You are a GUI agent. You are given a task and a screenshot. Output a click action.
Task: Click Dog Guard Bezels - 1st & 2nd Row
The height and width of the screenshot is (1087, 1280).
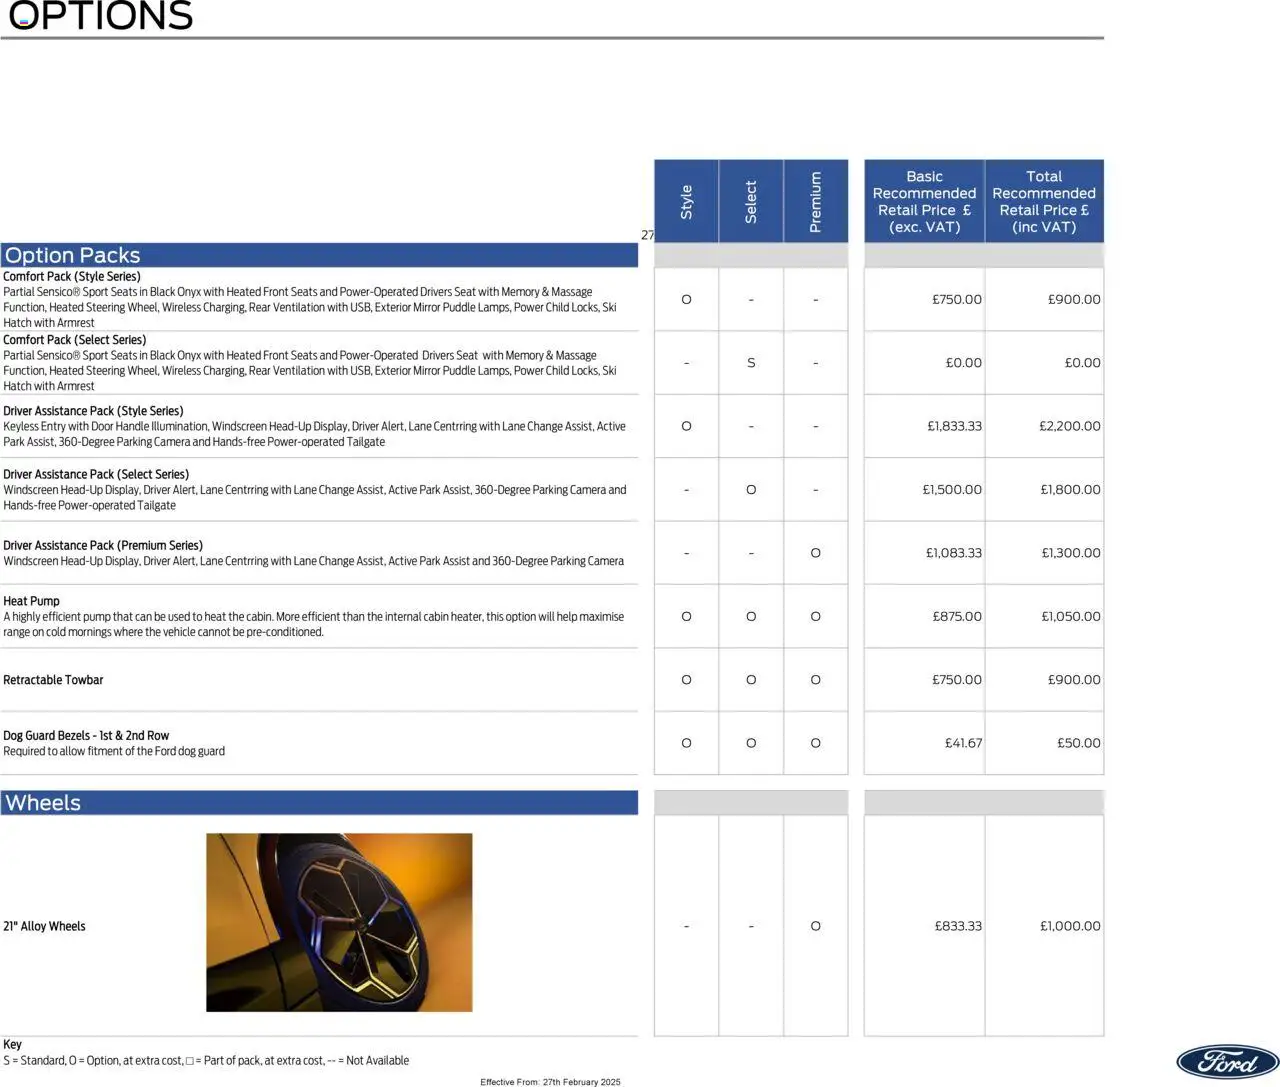pyautogui.click(x=86, y=735)
